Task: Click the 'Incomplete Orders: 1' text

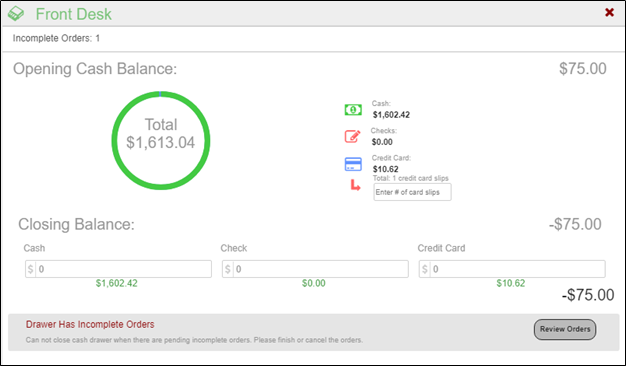Action: pos(56,38)
